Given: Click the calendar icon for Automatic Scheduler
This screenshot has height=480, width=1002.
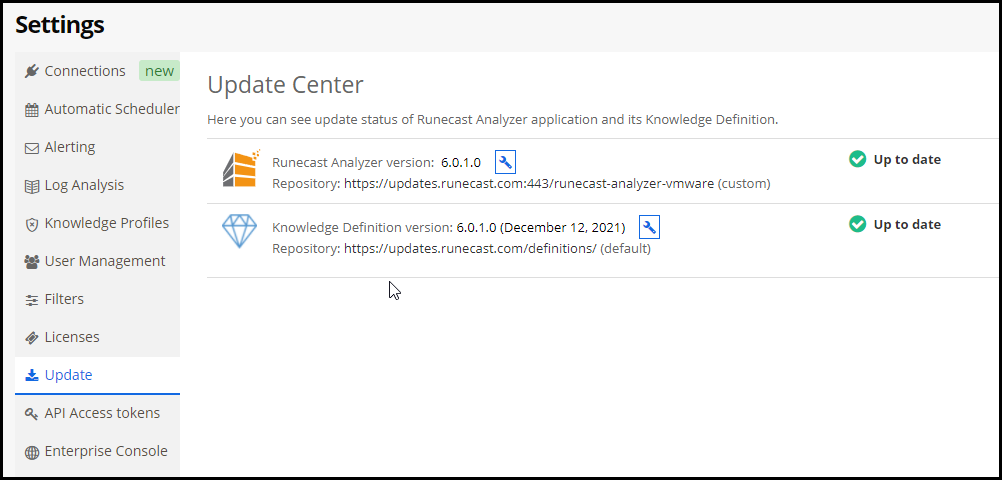Looking at the screenshot, I should pos(31,110).
